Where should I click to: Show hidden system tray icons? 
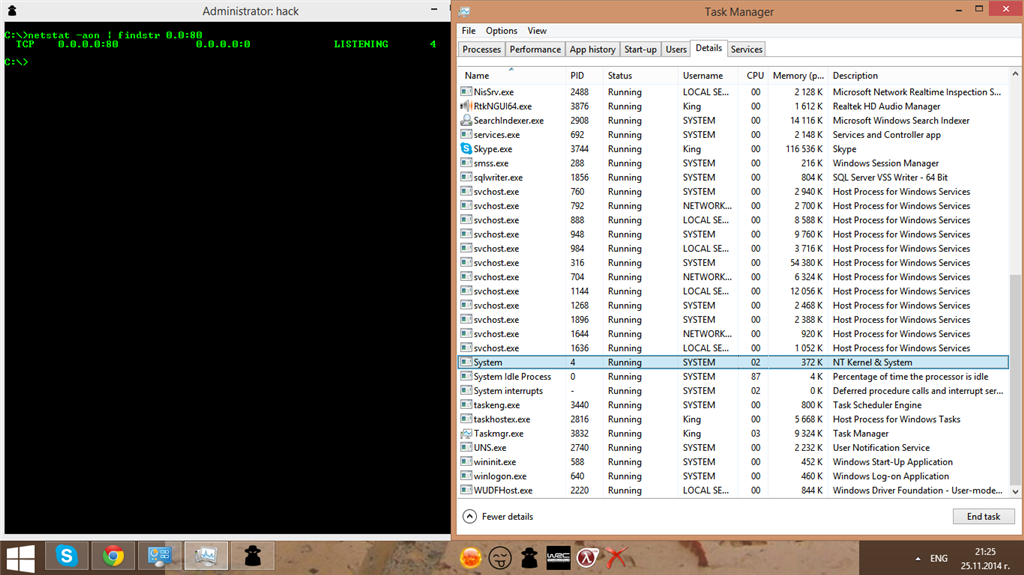pos(918,559)
